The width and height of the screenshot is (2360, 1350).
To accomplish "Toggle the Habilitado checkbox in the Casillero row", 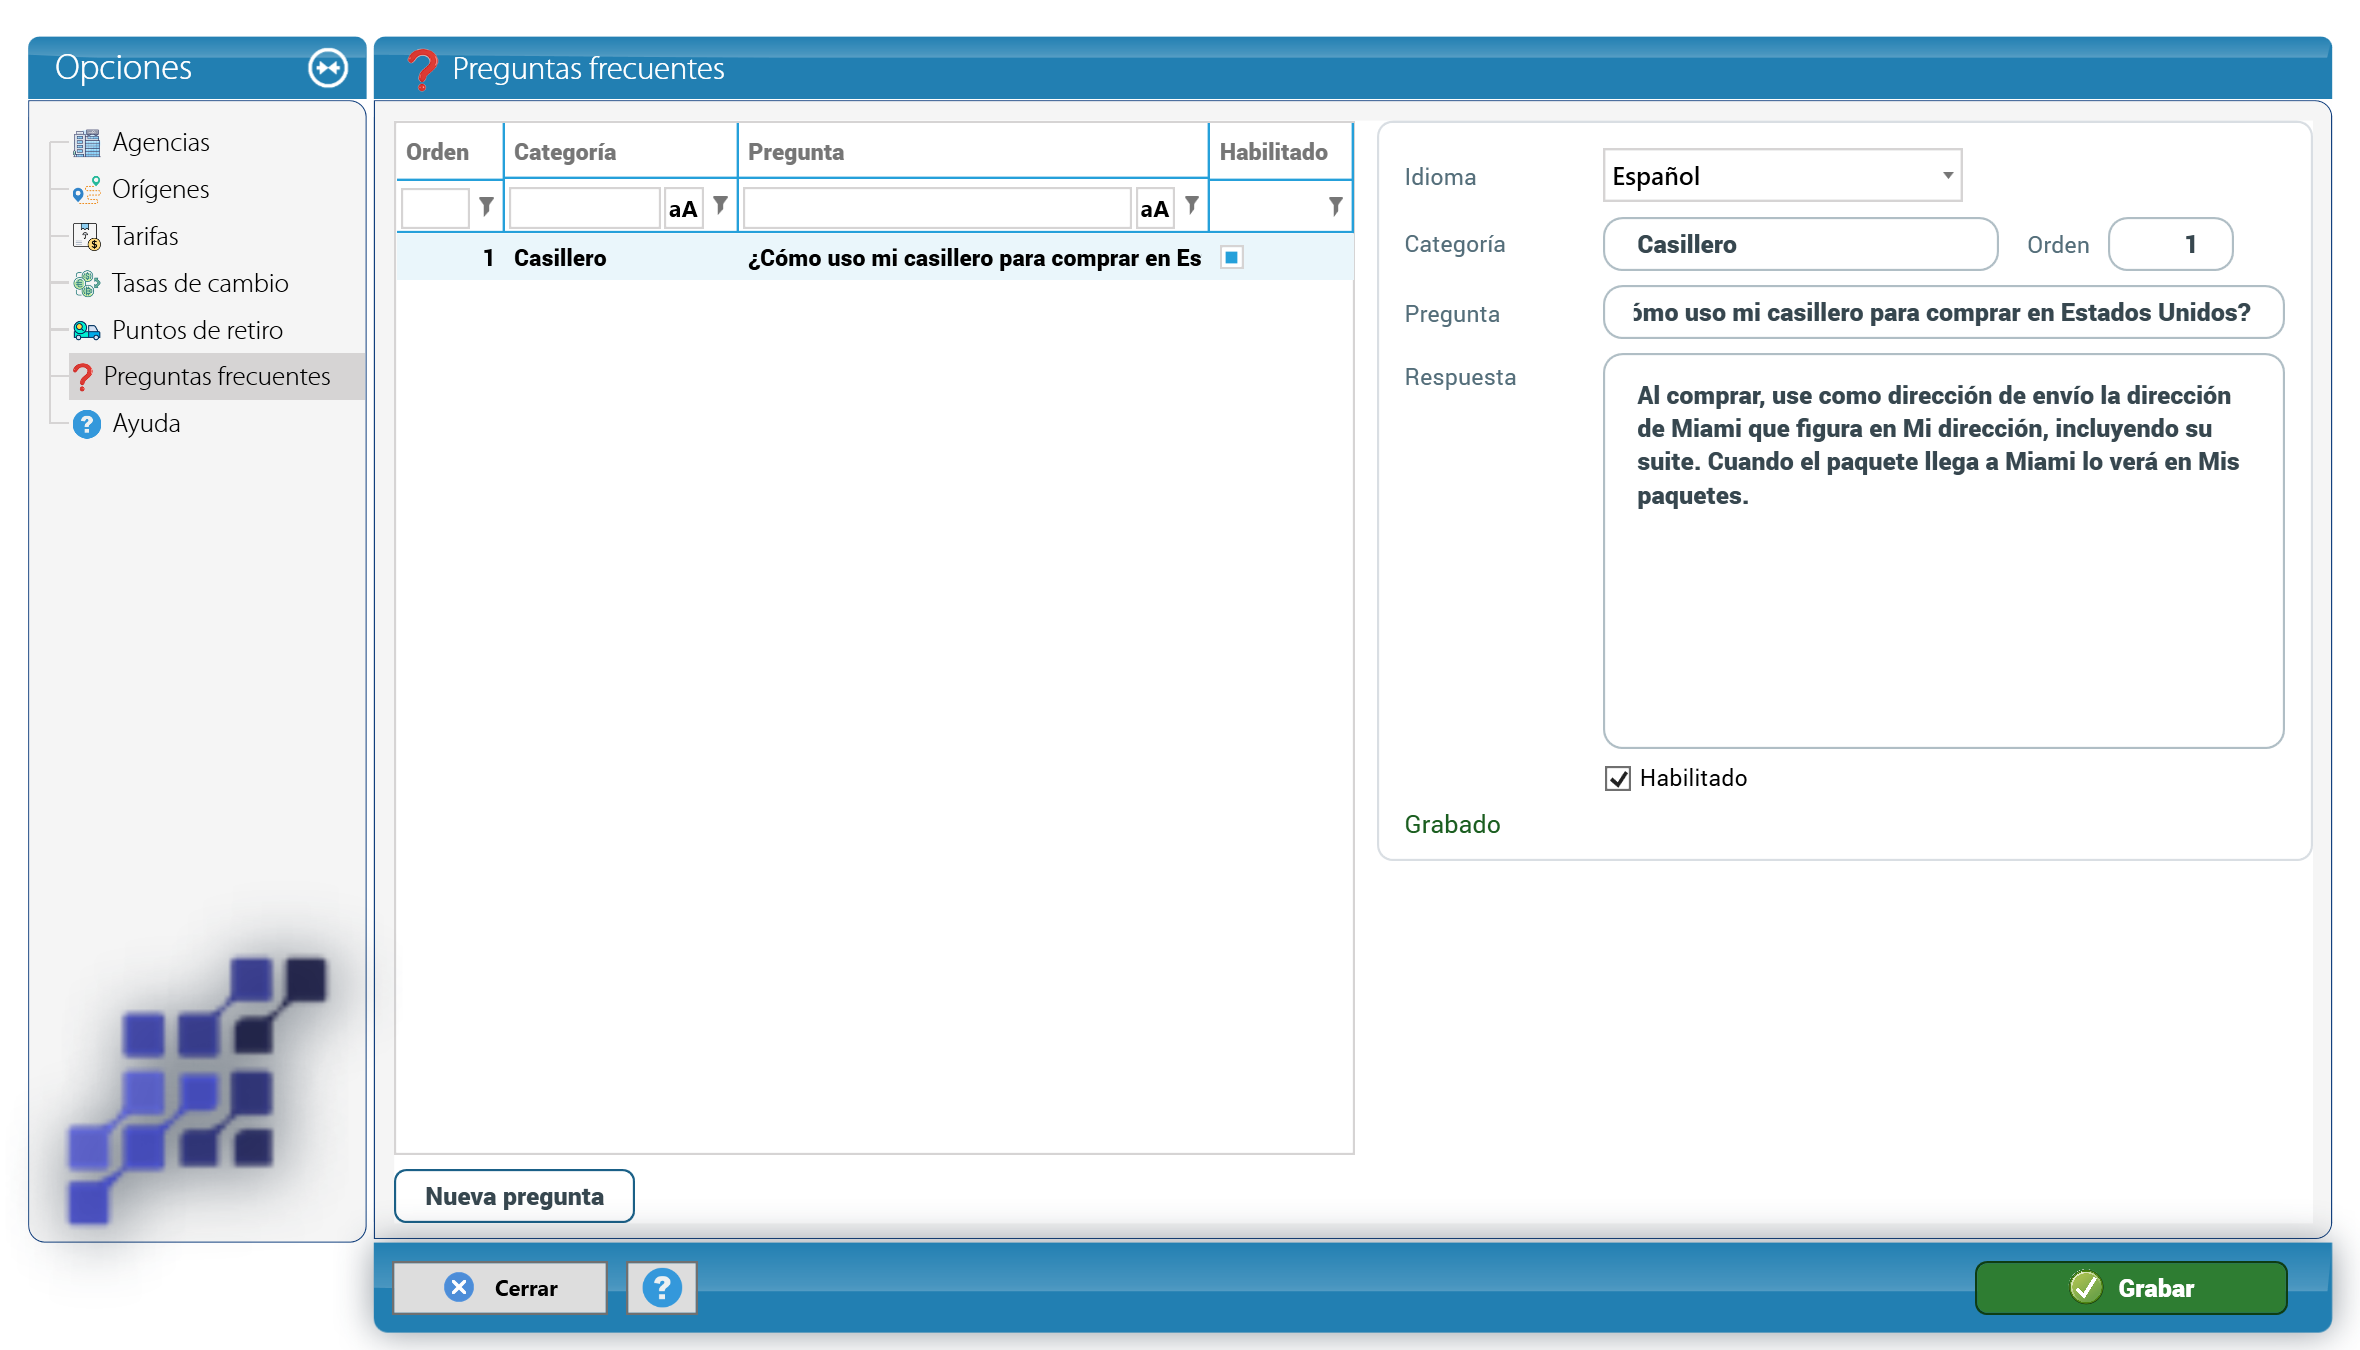I will click(x=1232, y=258).
